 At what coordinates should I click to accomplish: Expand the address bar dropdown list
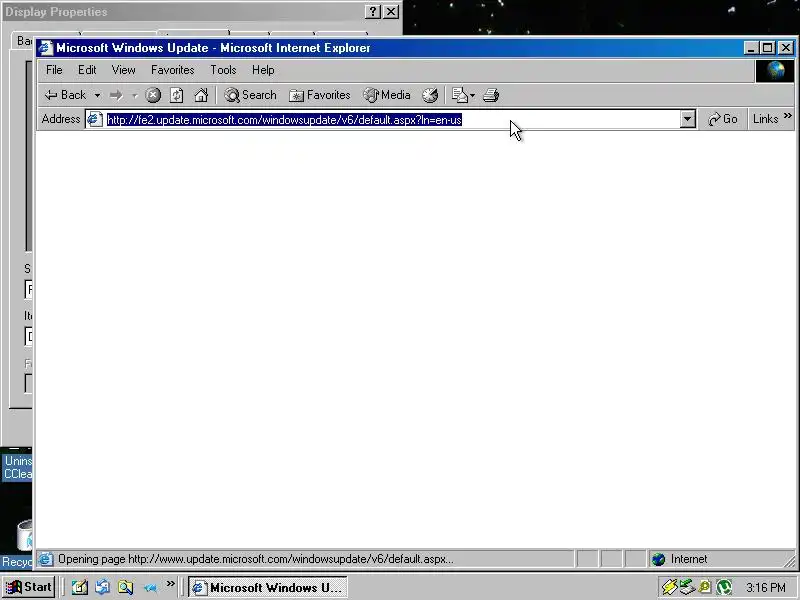tap(688, 119)
